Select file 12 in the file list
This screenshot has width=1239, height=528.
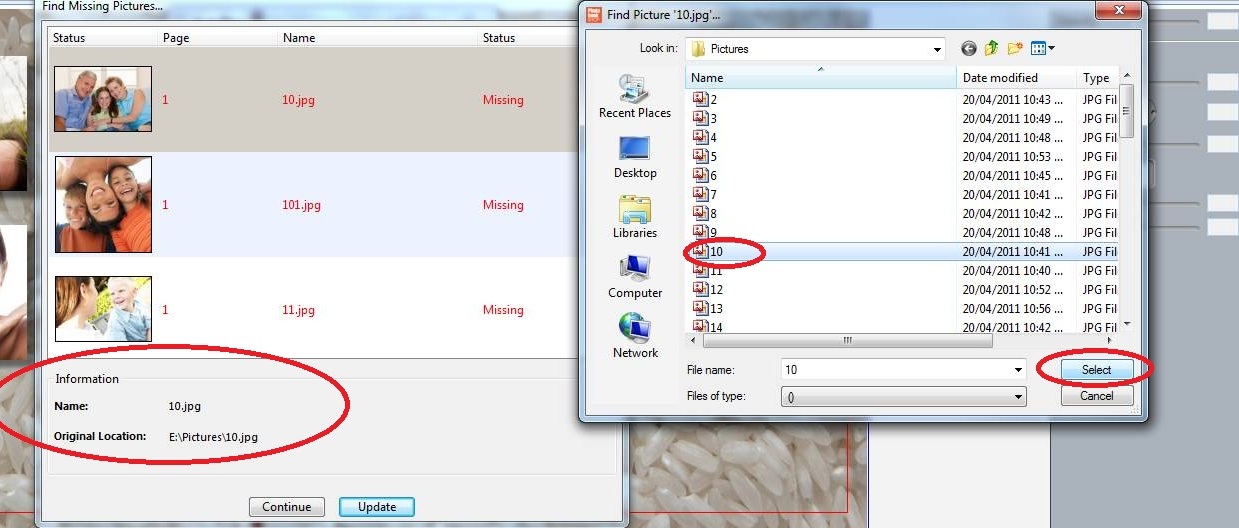pyautogui.click(x=716, y=290)
